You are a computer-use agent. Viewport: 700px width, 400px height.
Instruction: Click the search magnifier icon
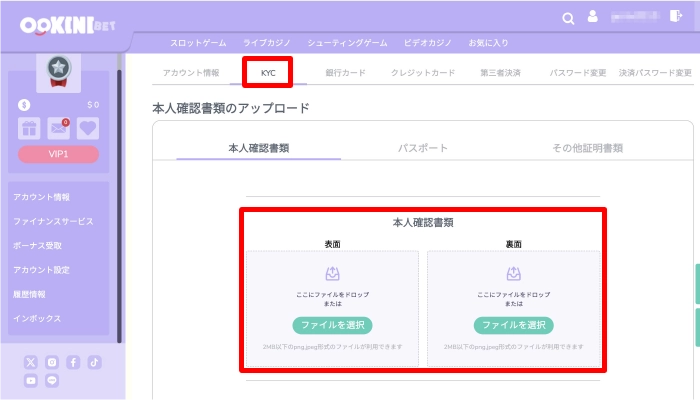pos(568,18)
